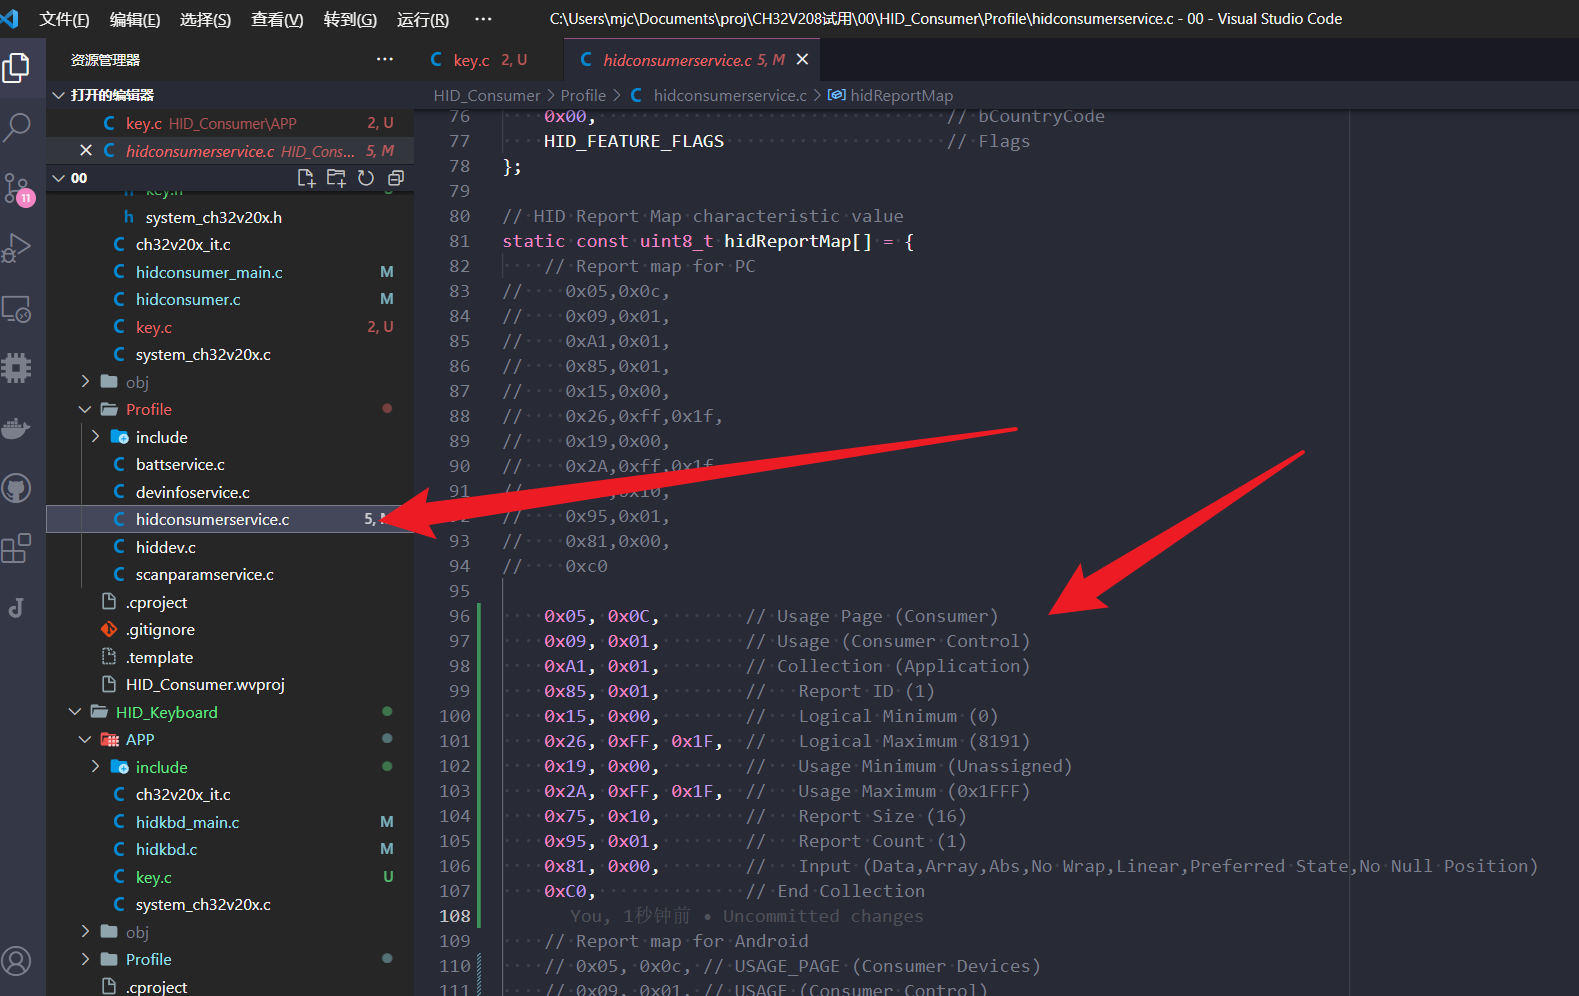
Task: Click hidconsumerservice.c in the breadcrumb
Action: pyautogui.click(x=730, y=95)
